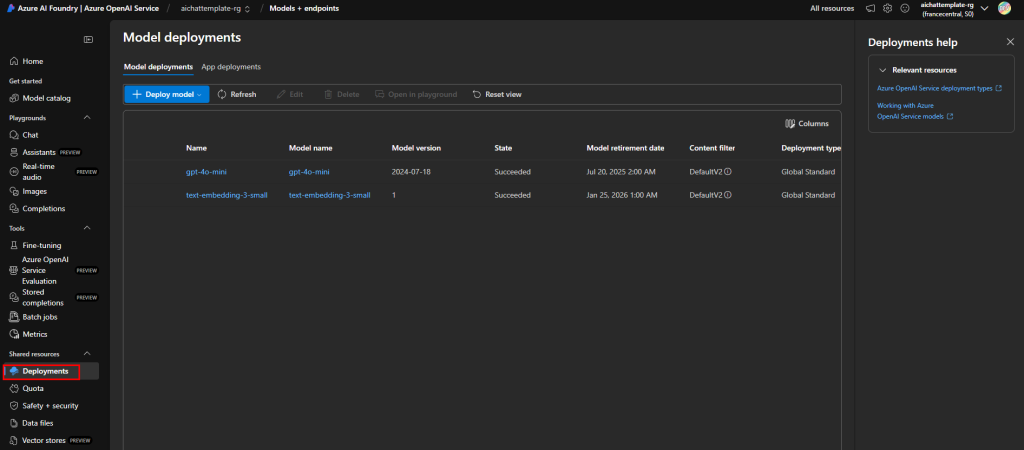Collapse the Shared resources section
This screenshot has width=1024, height=450.
coord(88,353)
